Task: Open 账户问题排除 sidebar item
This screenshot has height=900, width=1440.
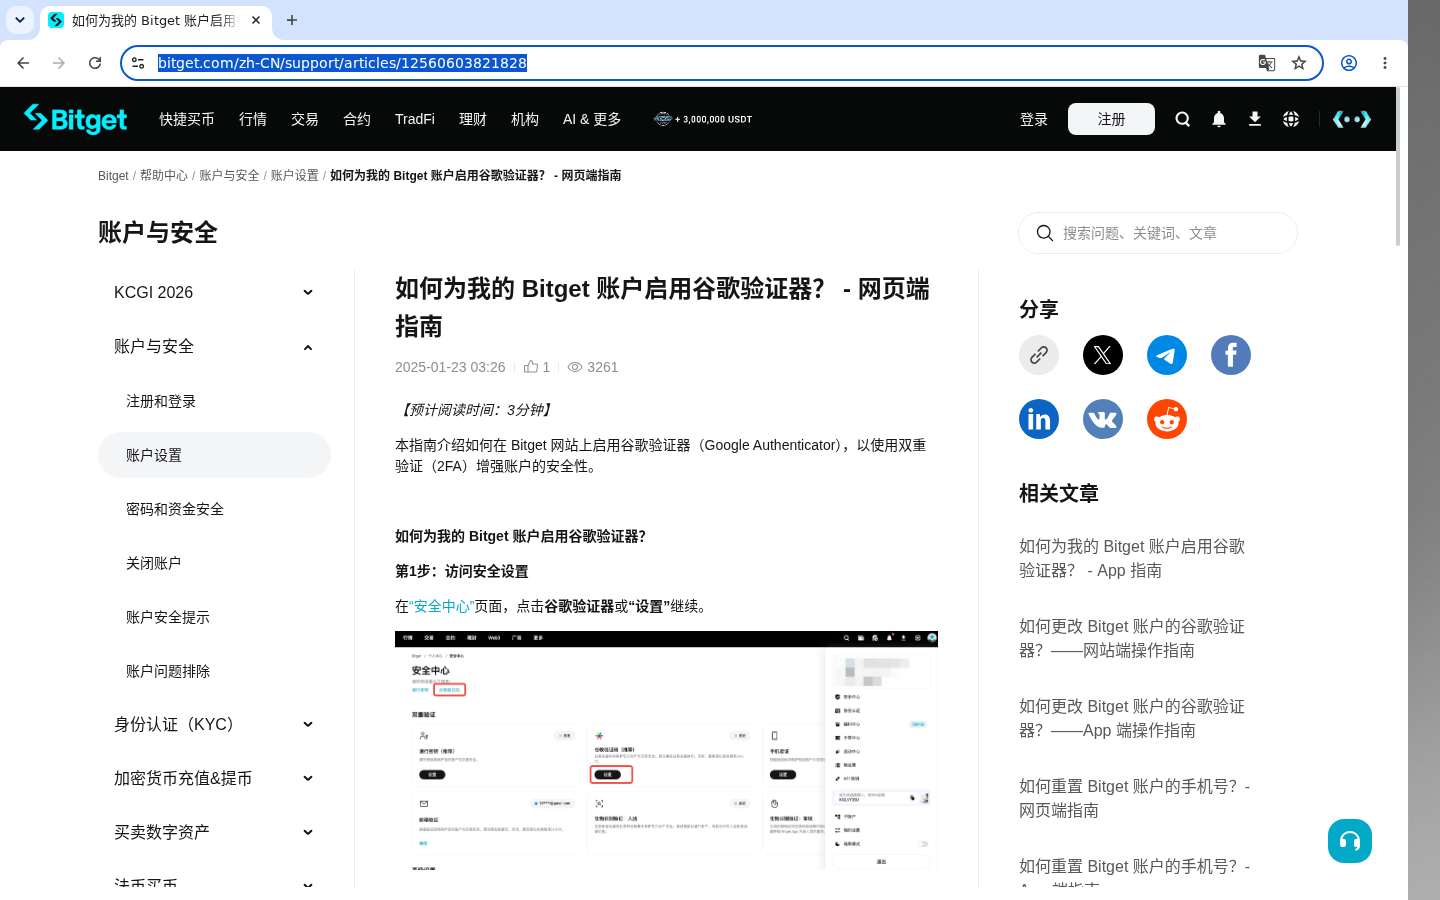Action: click(x=168, y=671)
